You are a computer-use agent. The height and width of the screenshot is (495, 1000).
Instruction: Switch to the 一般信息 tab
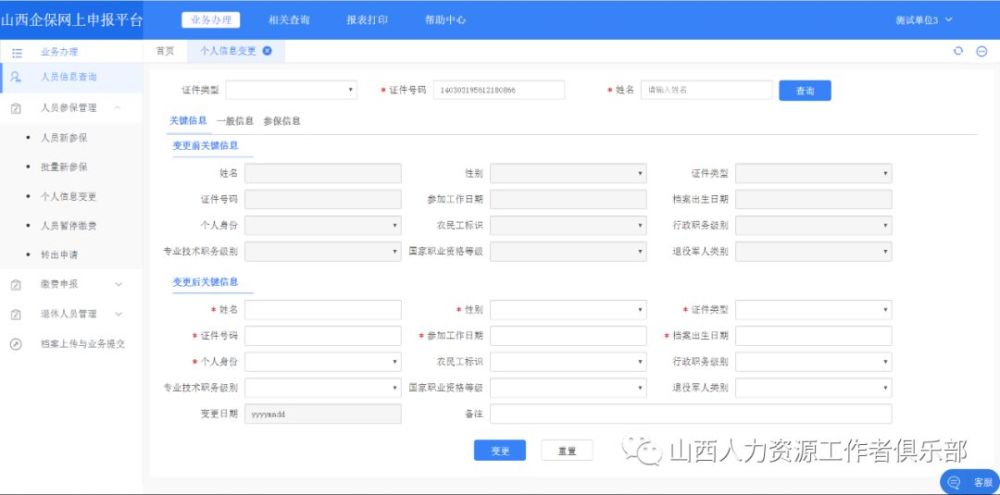234,121
